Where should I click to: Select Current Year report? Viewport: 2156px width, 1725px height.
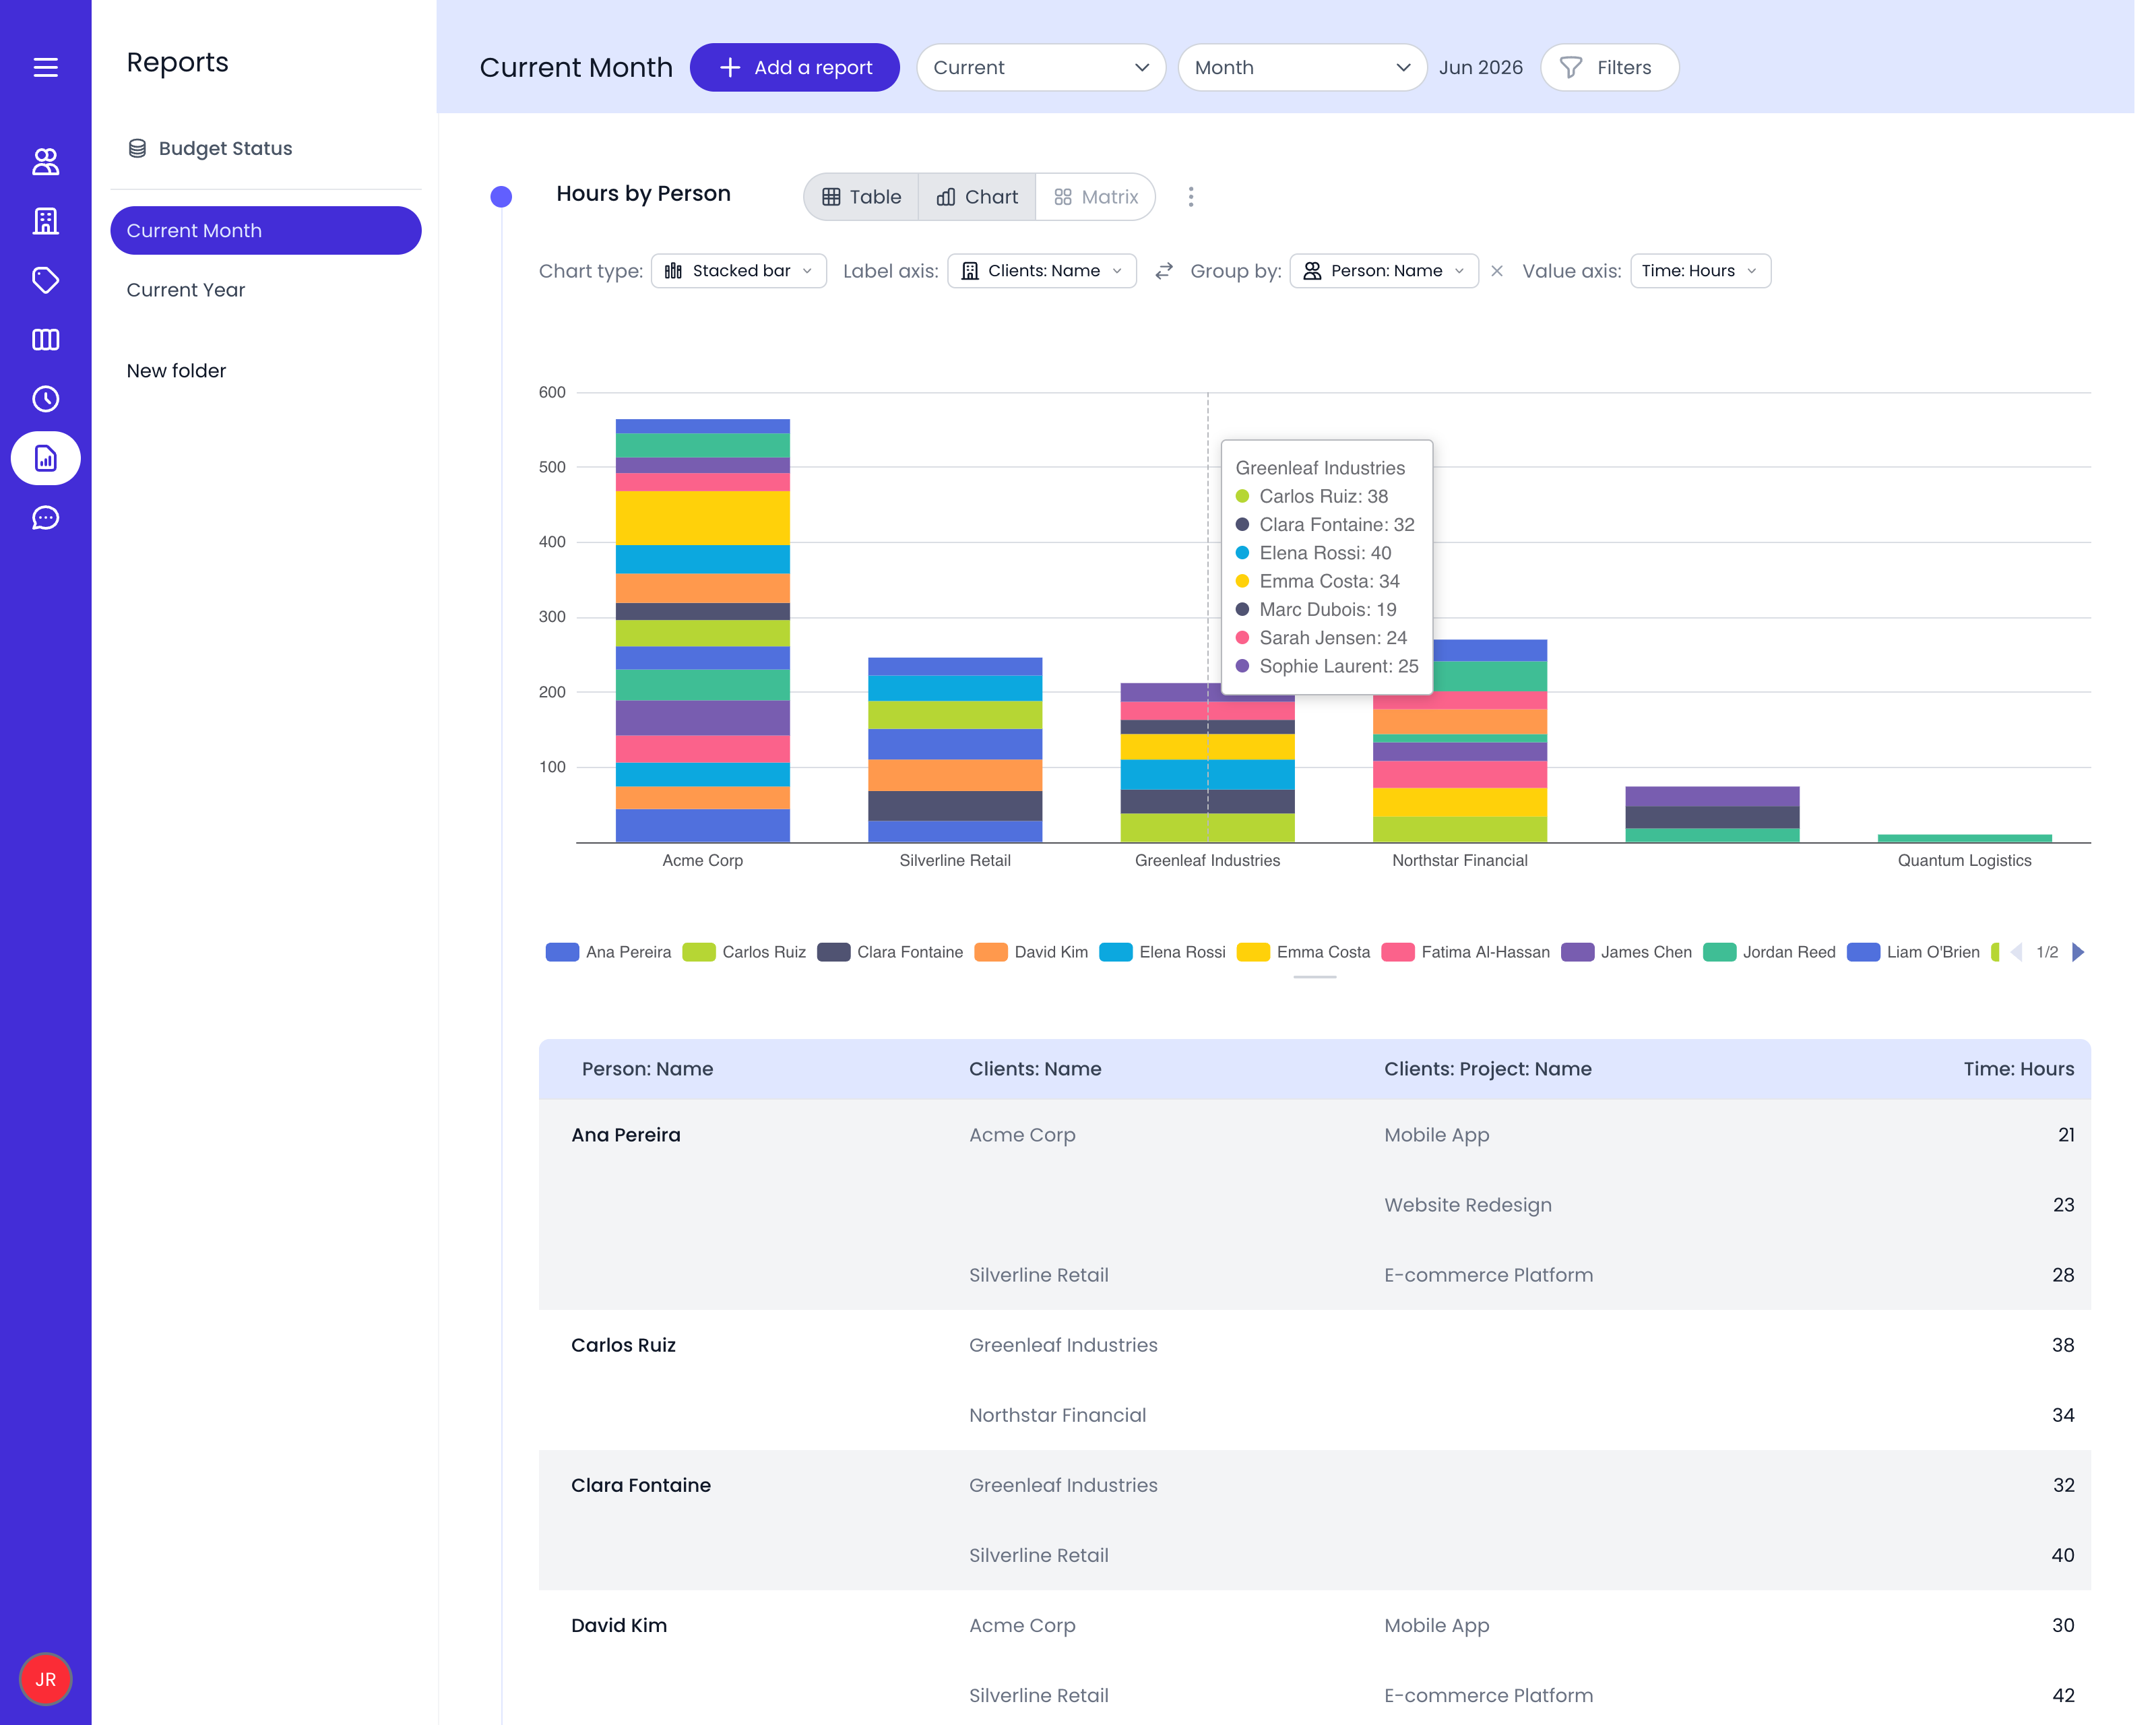point(185,290)
